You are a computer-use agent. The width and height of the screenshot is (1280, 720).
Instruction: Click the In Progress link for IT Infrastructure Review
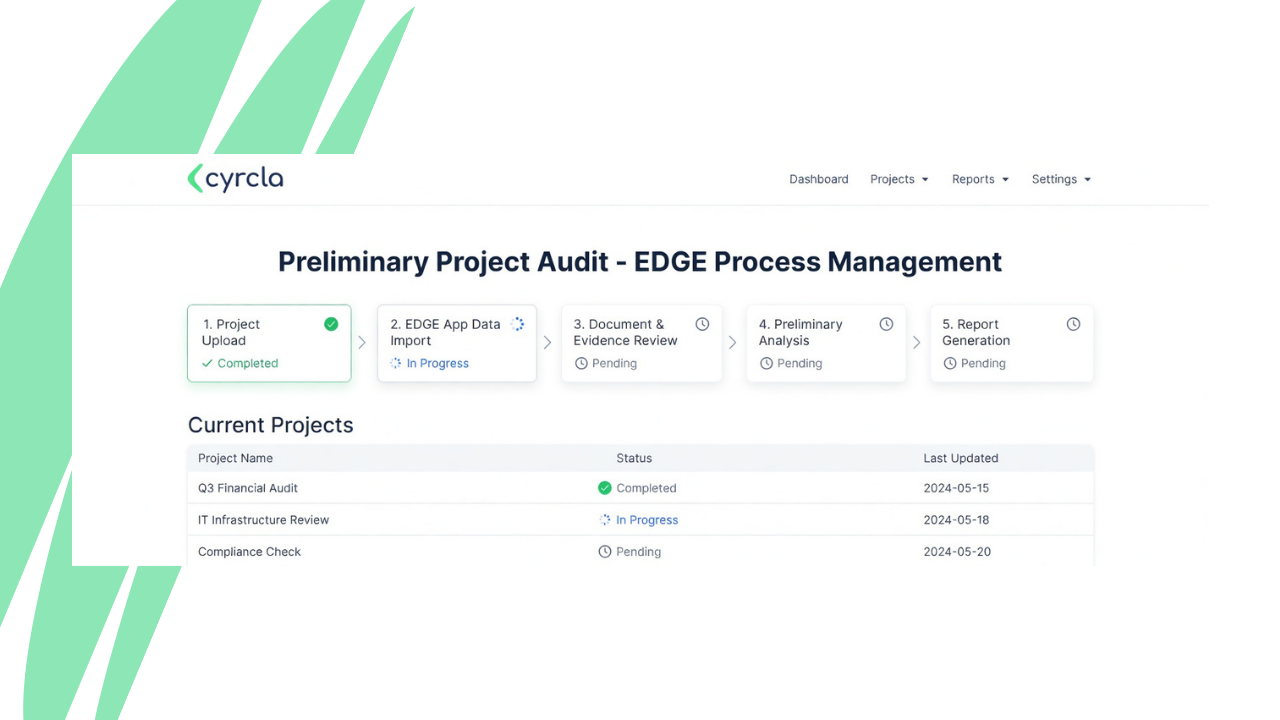pyautogui.click(x=647, y=520)
